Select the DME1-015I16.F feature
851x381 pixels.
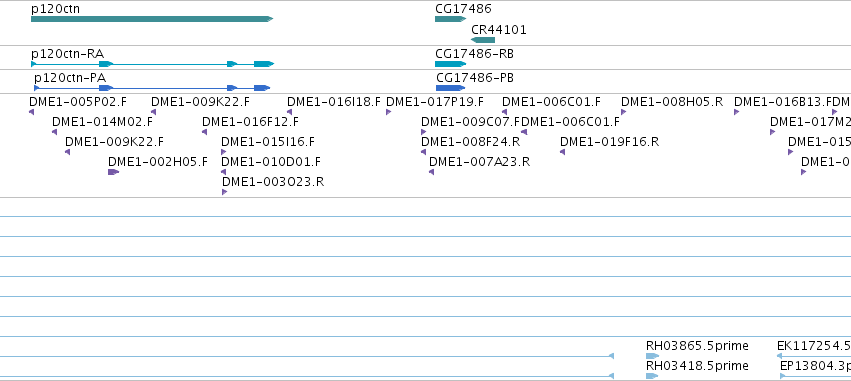click(268, 142)
